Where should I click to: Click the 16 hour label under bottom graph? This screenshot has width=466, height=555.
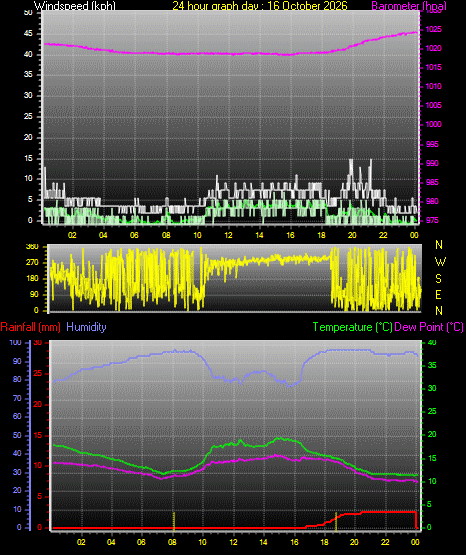(294, 542)
